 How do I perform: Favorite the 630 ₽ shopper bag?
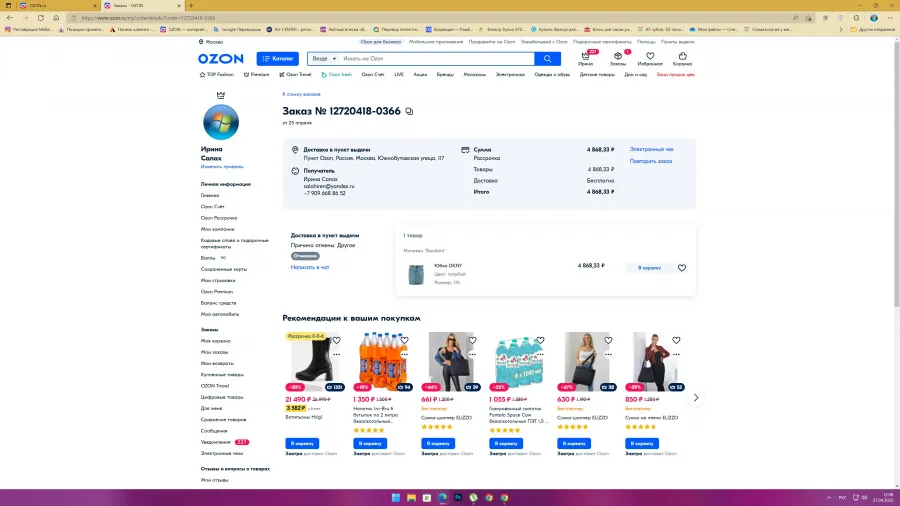[608, 340]
